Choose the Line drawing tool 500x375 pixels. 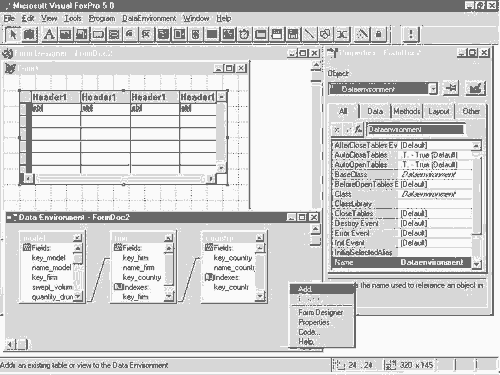coord(309,34)
